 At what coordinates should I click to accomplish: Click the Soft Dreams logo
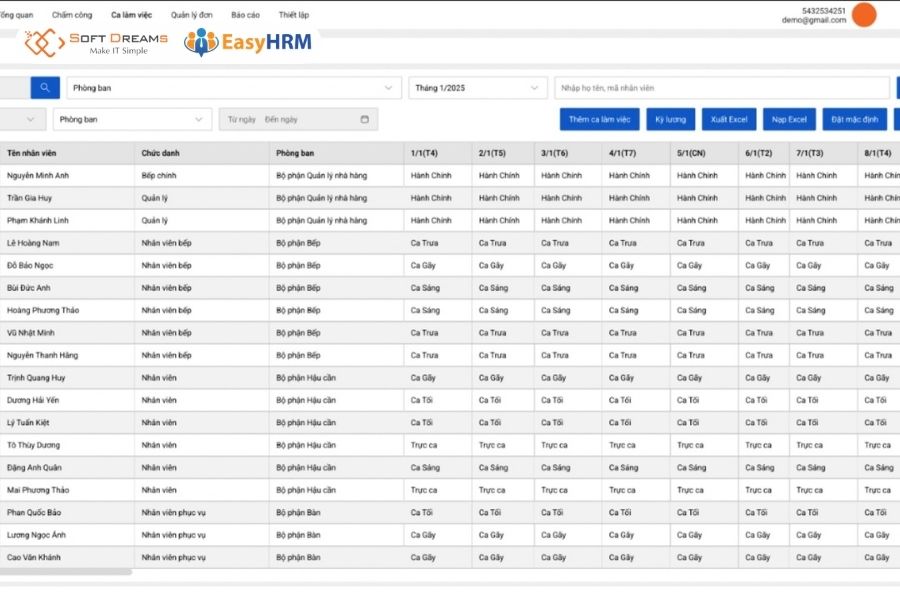point(96,42)
